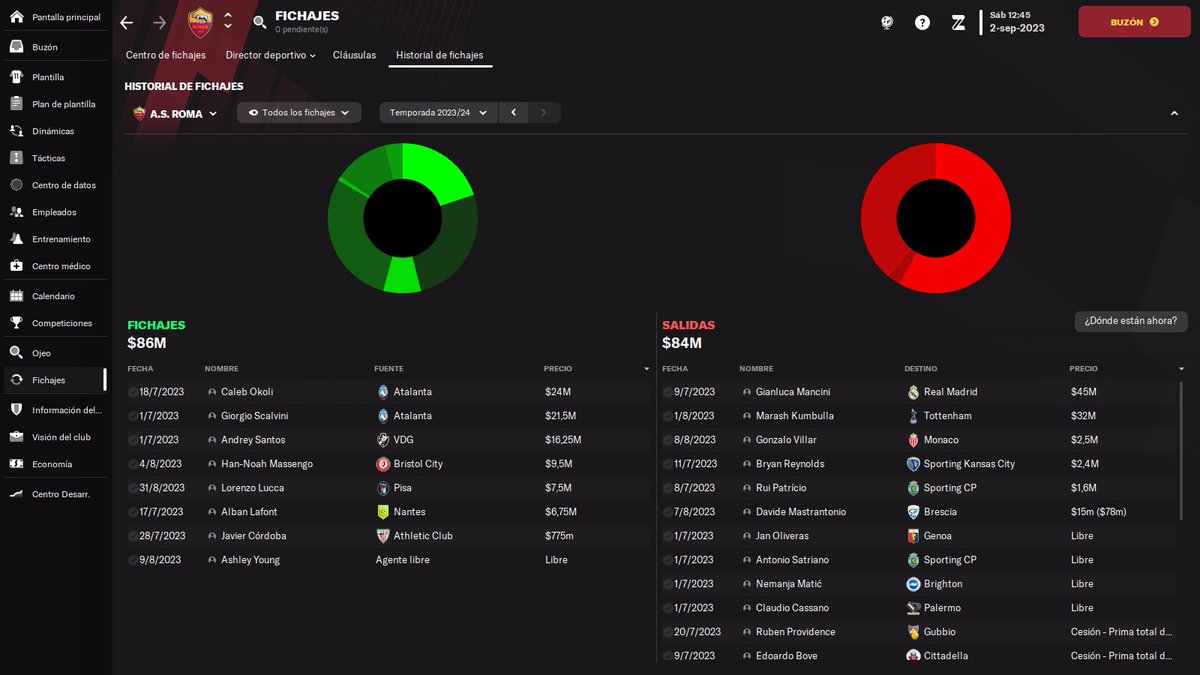The height and width of the screenshot is (675, 1200).
Task: Click Bristol City source for Massengo
Action: tap(418, 464)
